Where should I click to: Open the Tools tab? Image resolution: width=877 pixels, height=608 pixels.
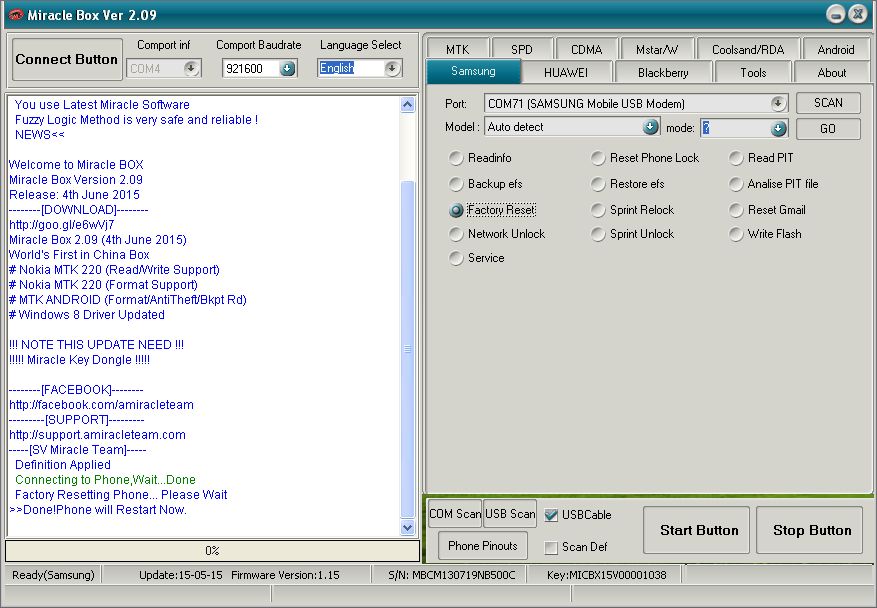pos(753,73)
